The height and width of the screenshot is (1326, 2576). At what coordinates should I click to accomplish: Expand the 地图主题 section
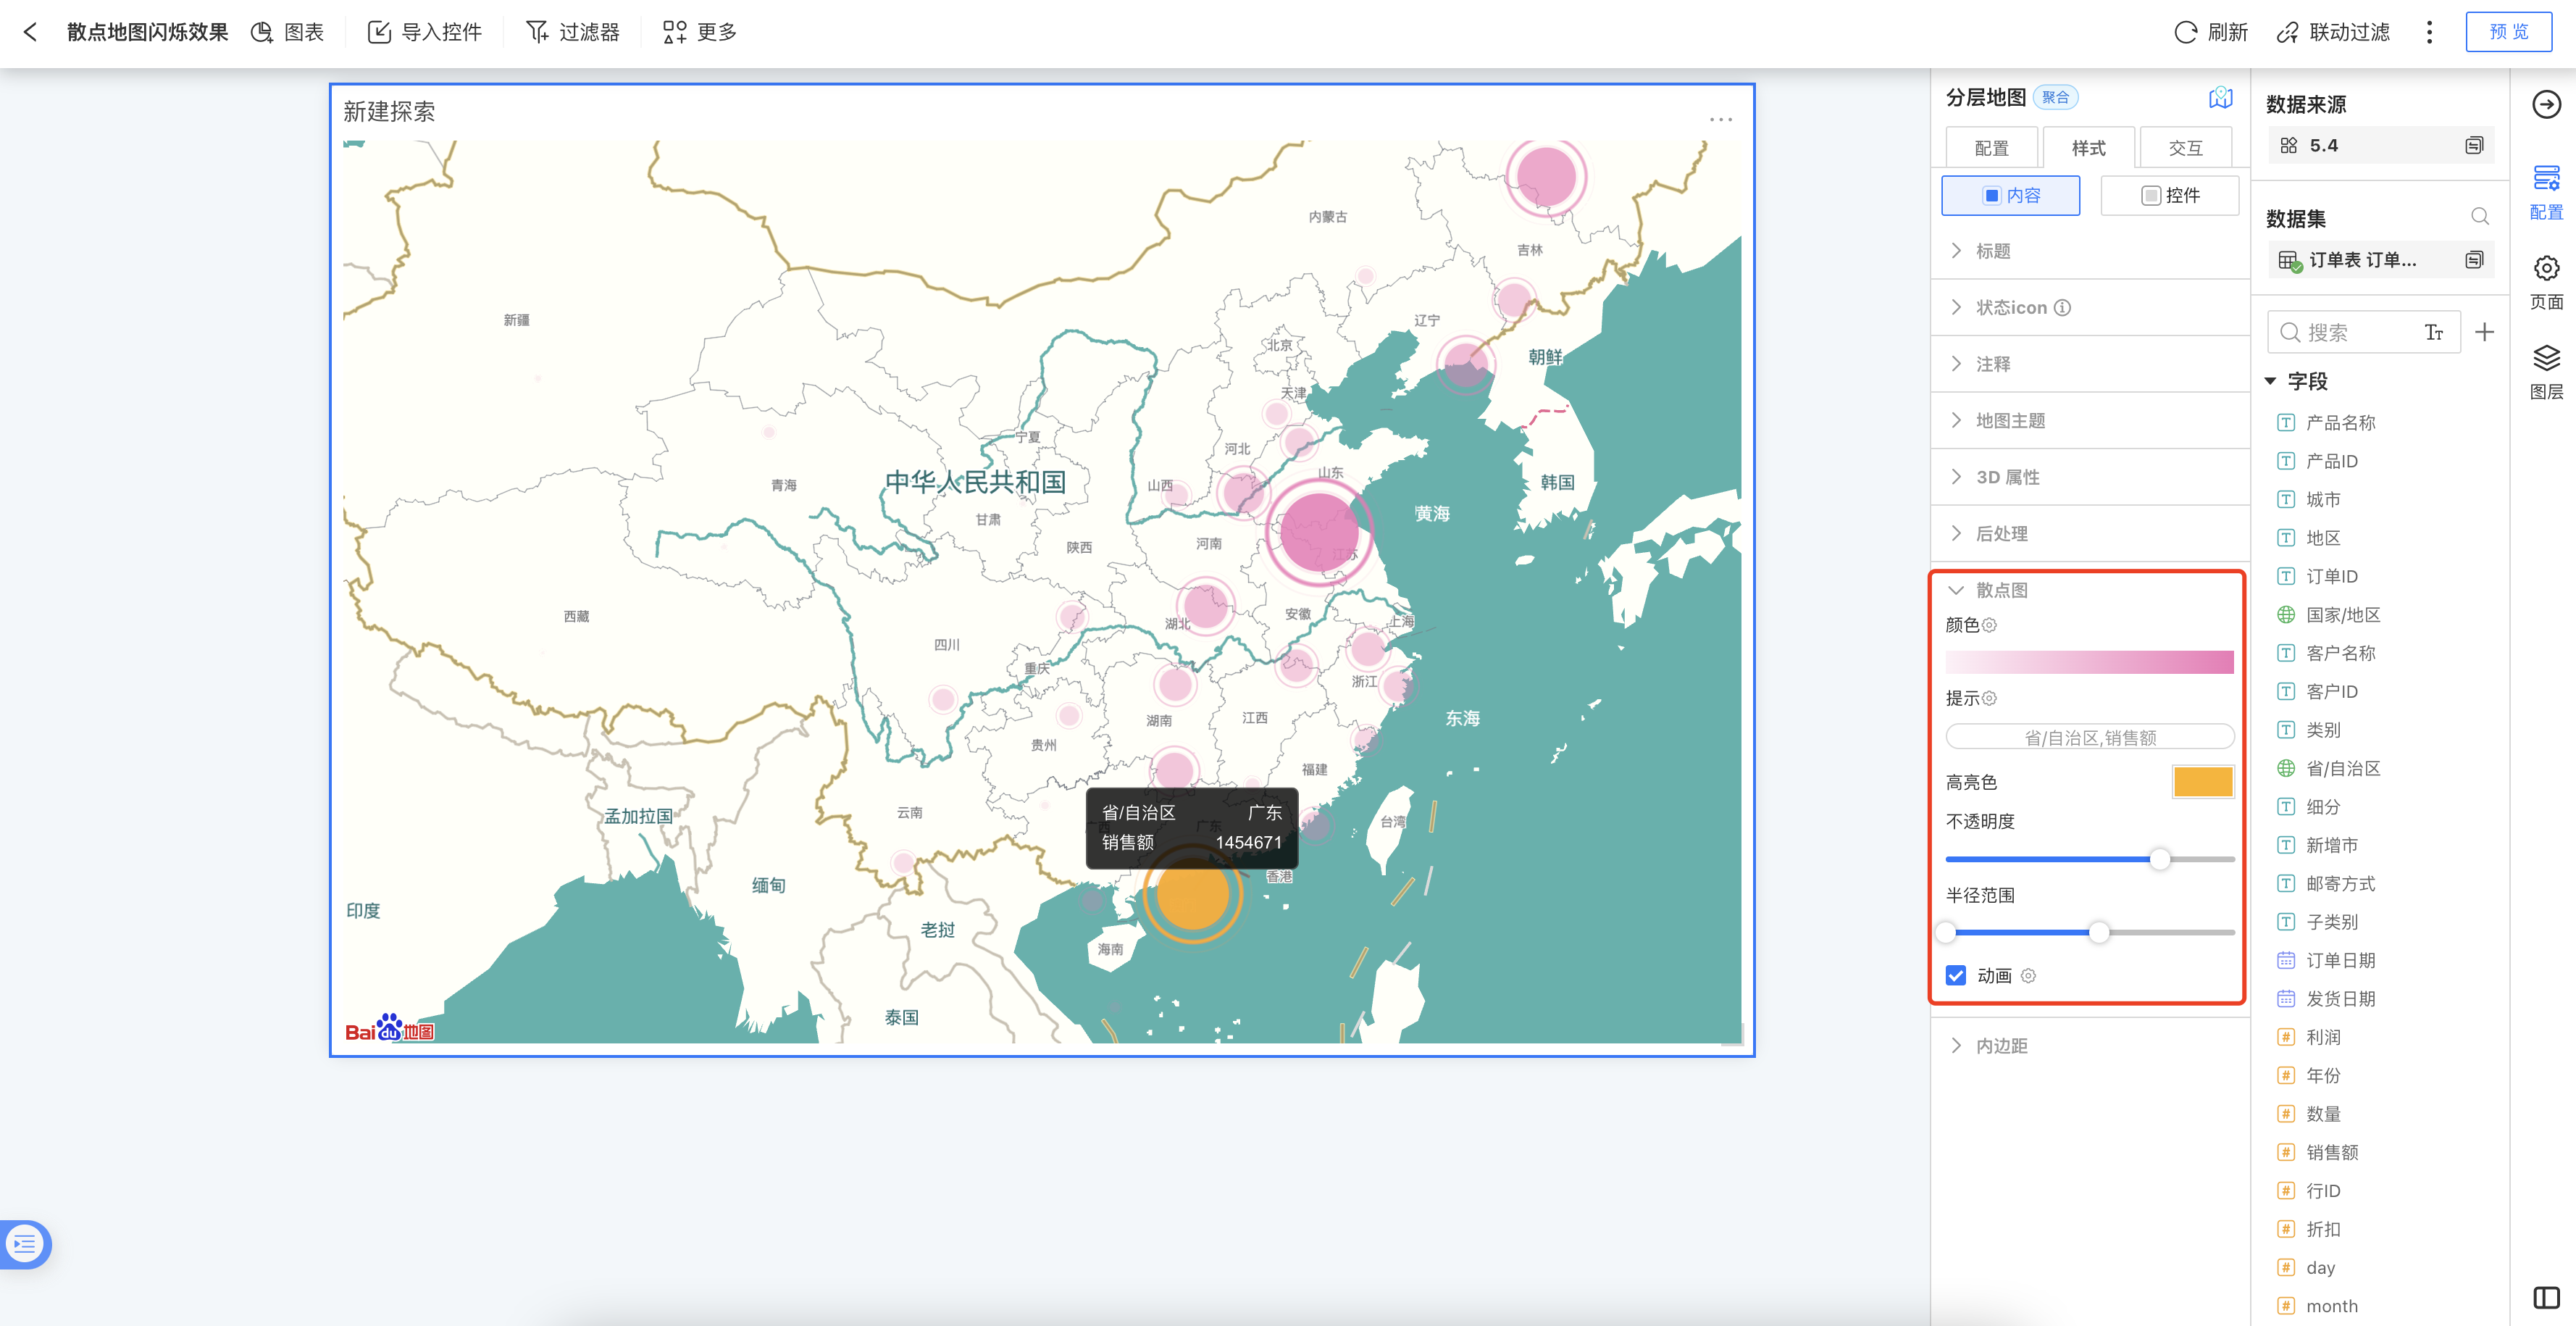[x=2010, y=421]
